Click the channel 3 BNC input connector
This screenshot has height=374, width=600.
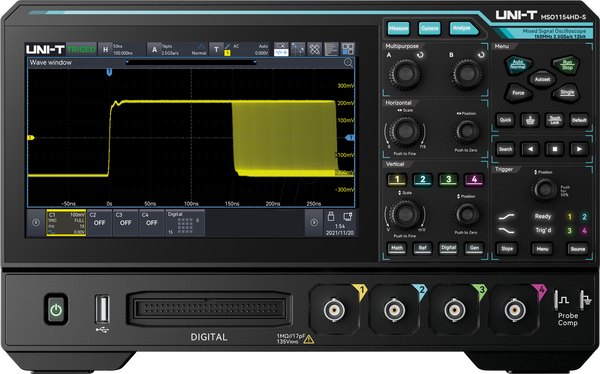[x=454, y=310]
